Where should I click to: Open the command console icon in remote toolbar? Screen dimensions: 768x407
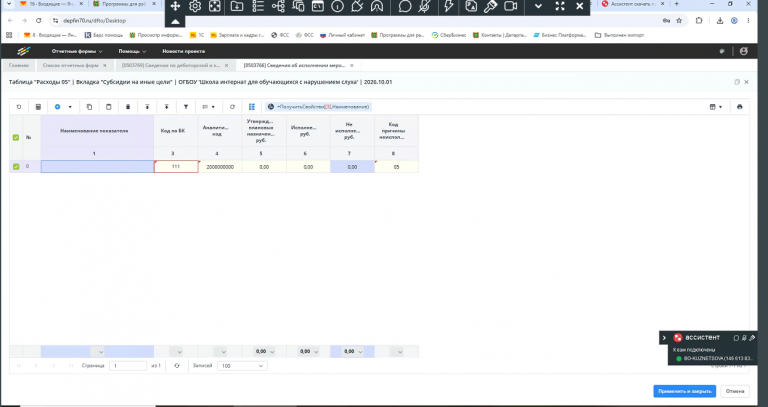click(x=318, y=6)
